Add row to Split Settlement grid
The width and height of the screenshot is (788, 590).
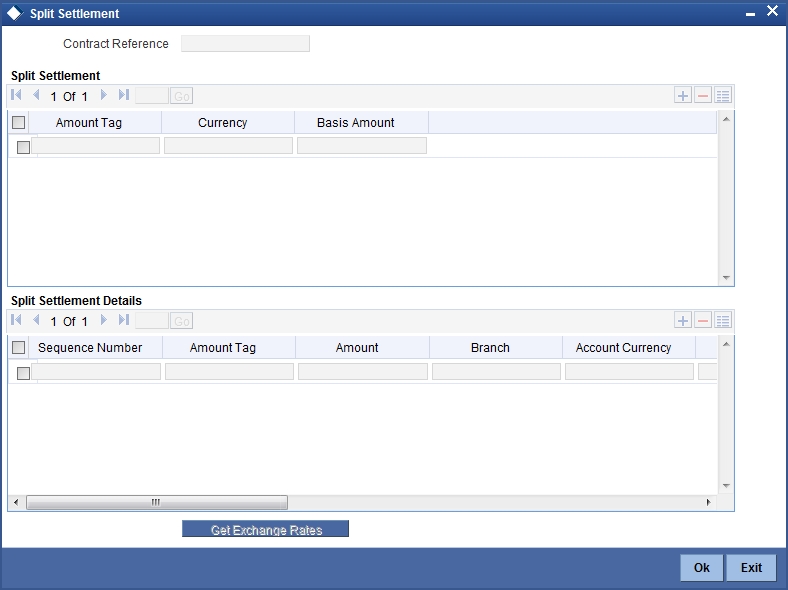pos(682,95)
